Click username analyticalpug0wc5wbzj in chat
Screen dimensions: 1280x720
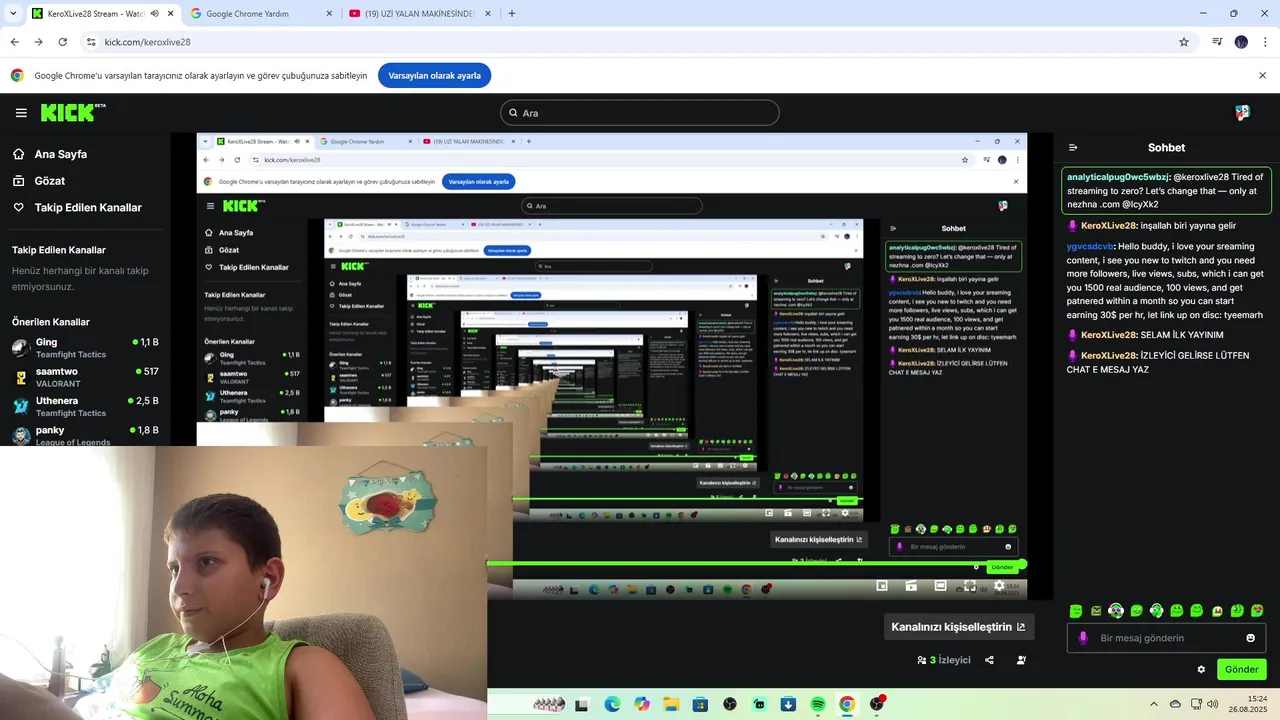(1119, 177)
